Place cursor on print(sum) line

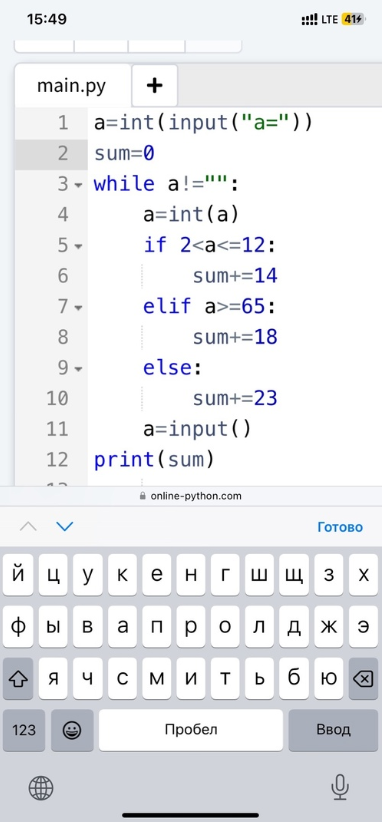(155, 460)
